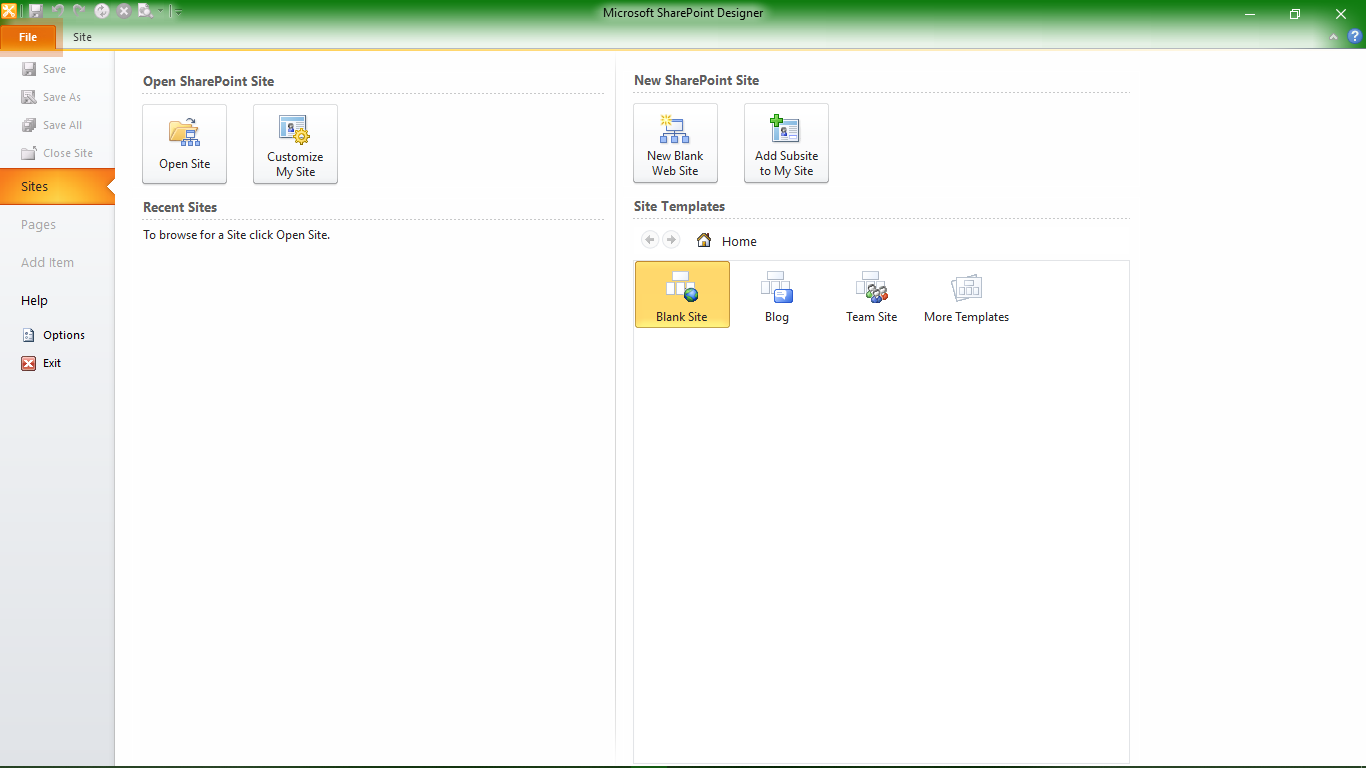Viewport: 1366px width, 768px height.
Task: Click the Preview in Browser icon
Action: tap(145, 11)
